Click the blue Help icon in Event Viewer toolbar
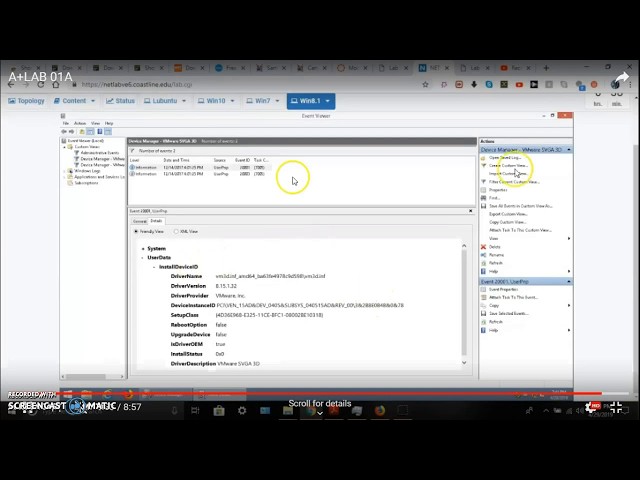 coord(100,132)
